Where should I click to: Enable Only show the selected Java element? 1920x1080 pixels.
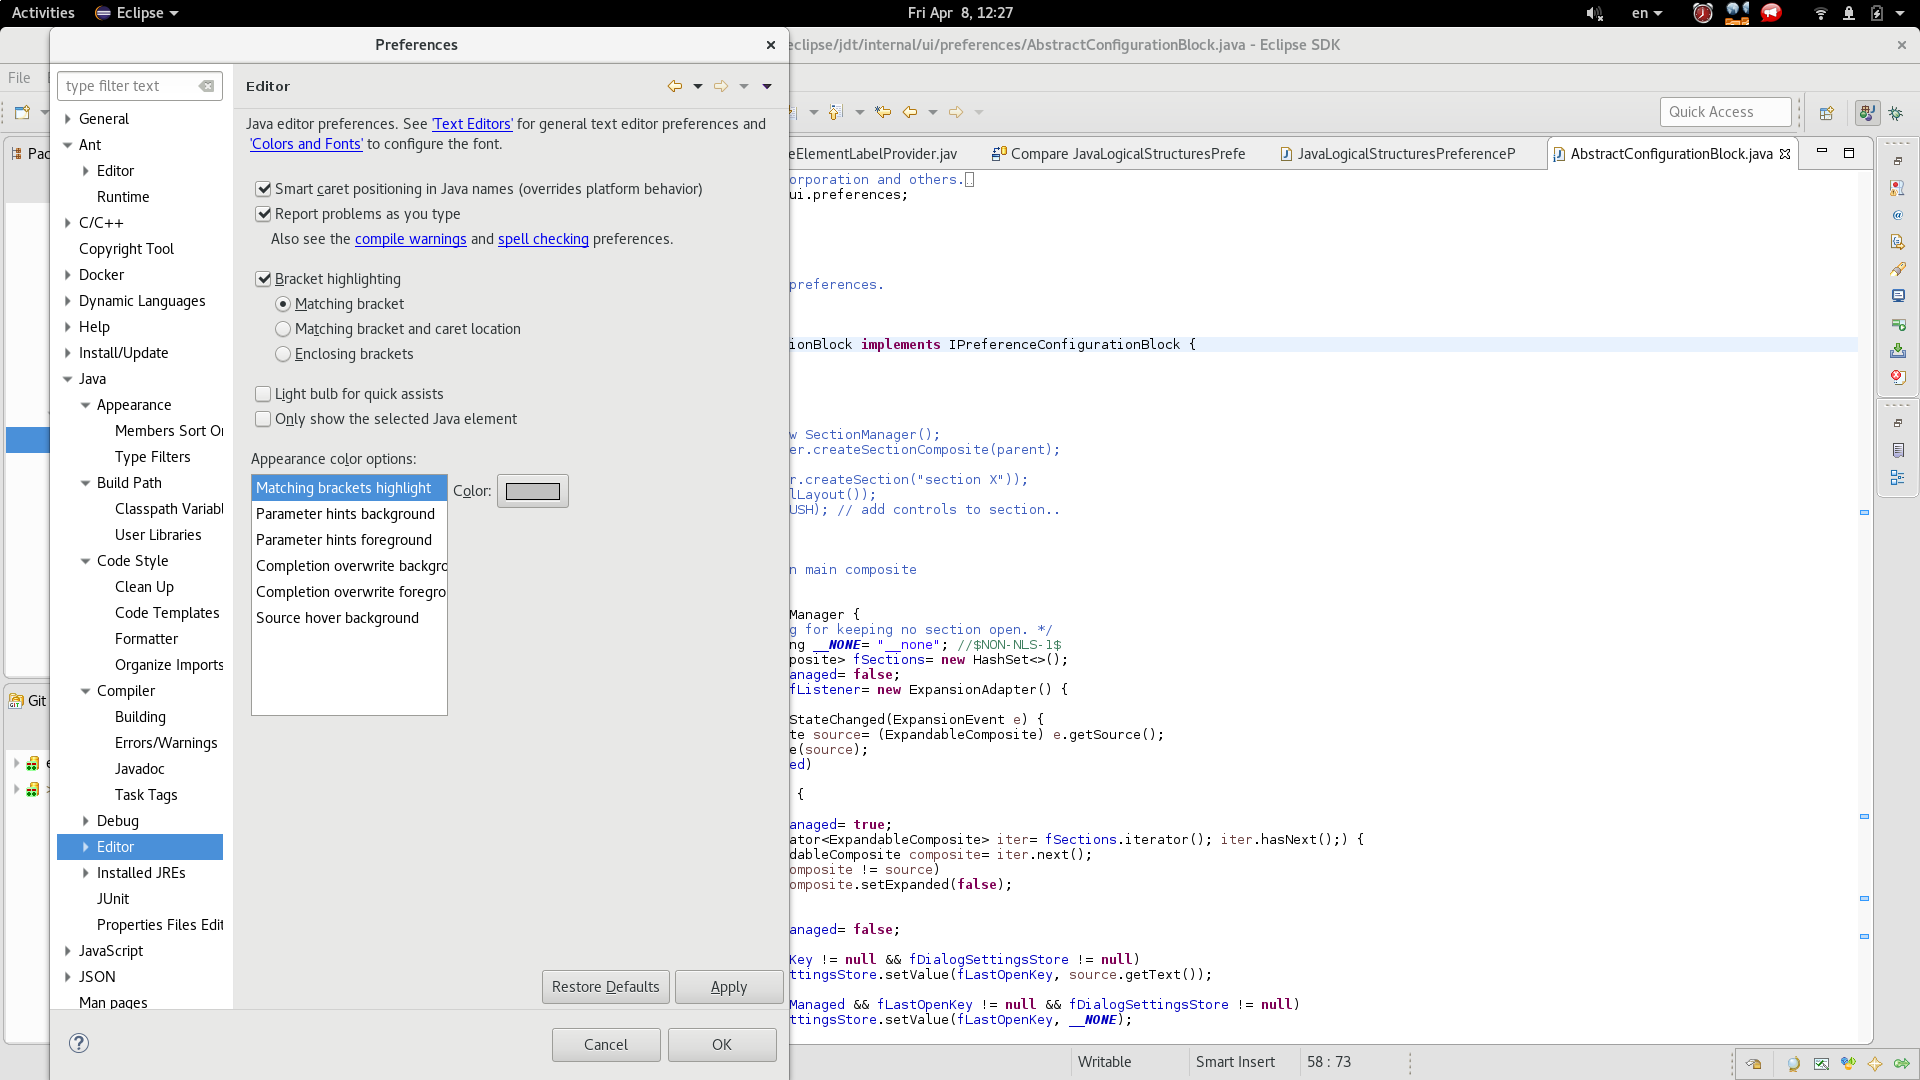[264, 419]
